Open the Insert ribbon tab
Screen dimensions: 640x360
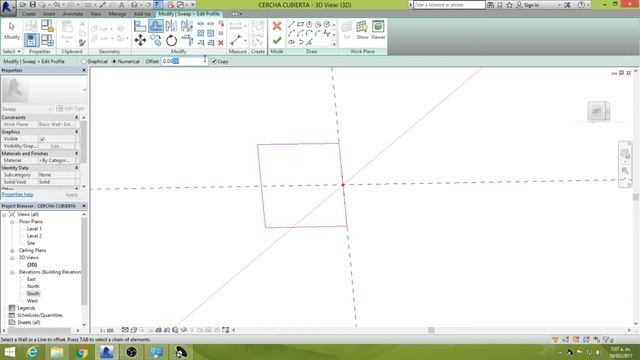click(x=49, y=14)
